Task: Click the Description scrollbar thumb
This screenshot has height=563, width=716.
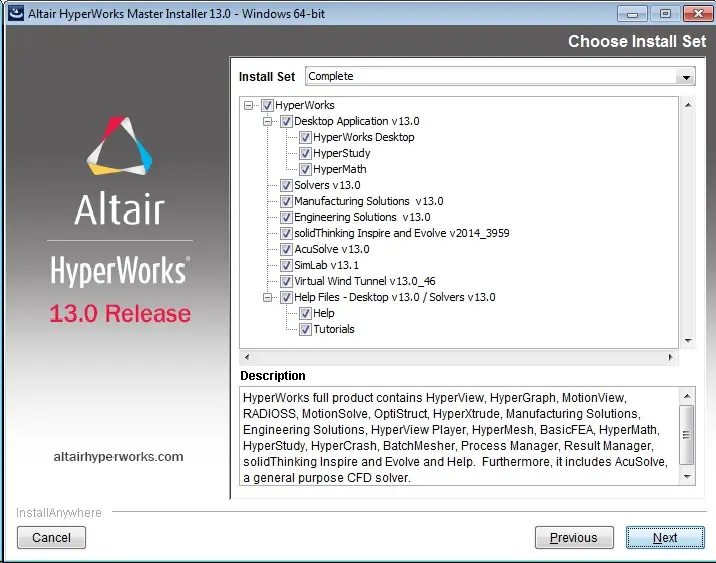Action: 686,435
